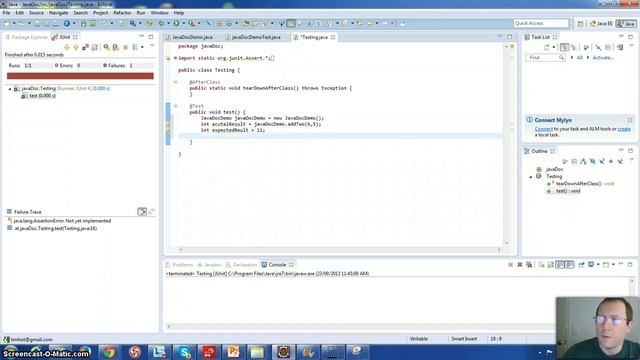This screenshot has width=640, height=360.
Task: Click the red JUnit progress bar
Action: tap(80, 76)
